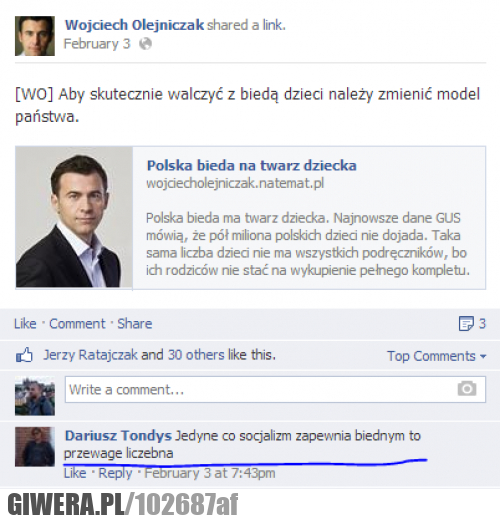Like the comment from Dariusz Tondys
The height and width of the screenshot is (520, 500).
tap(75, 473)
